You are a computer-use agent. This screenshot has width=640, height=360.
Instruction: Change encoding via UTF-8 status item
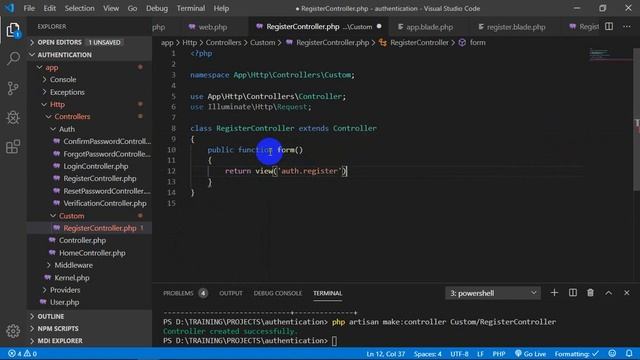pos(459,353)
